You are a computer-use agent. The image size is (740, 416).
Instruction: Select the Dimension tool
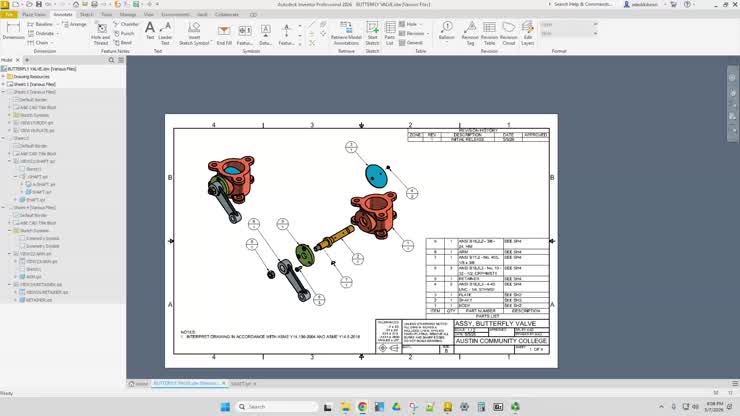(13, 30)
